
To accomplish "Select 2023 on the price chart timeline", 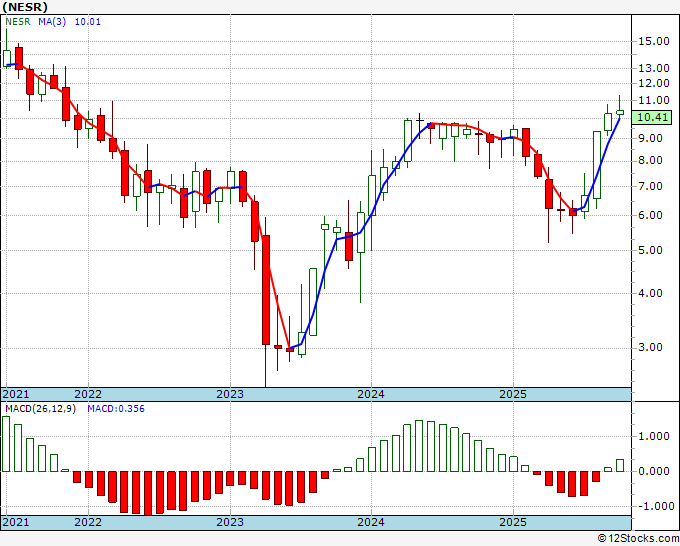I will [230, 394].
